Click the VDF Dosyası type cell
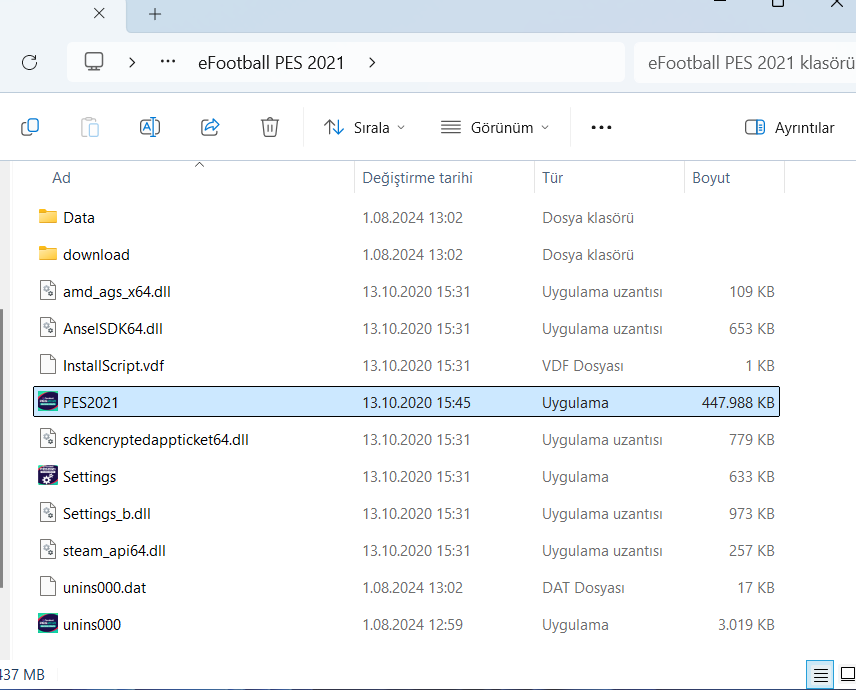The height and width of the screenshot is (690, 856). click(x=582, y=366)
